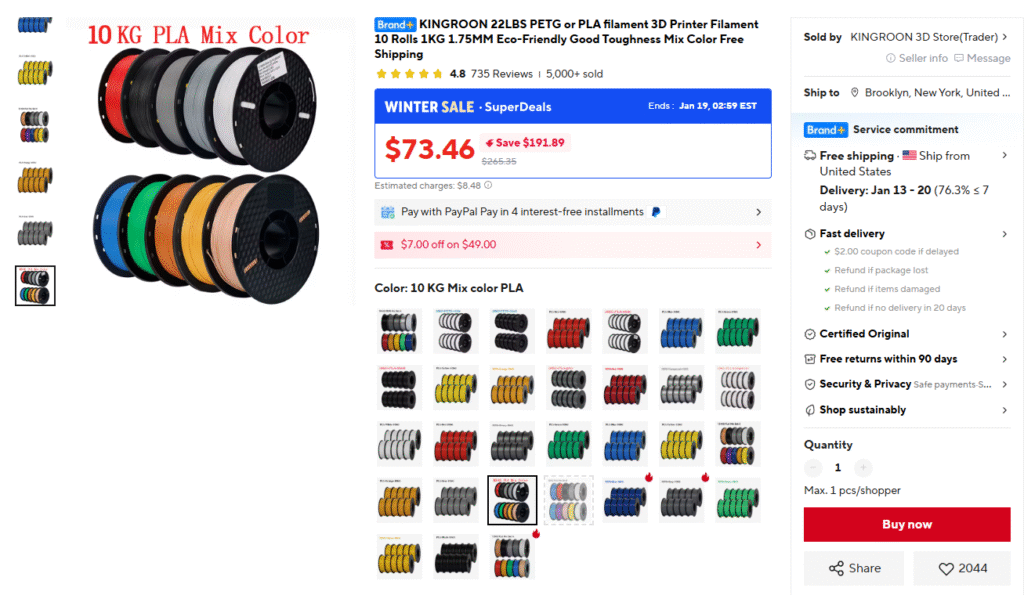Click the PayPal logo icon
The width and height of the screenshot is (1024, 595).
[656, 212]
